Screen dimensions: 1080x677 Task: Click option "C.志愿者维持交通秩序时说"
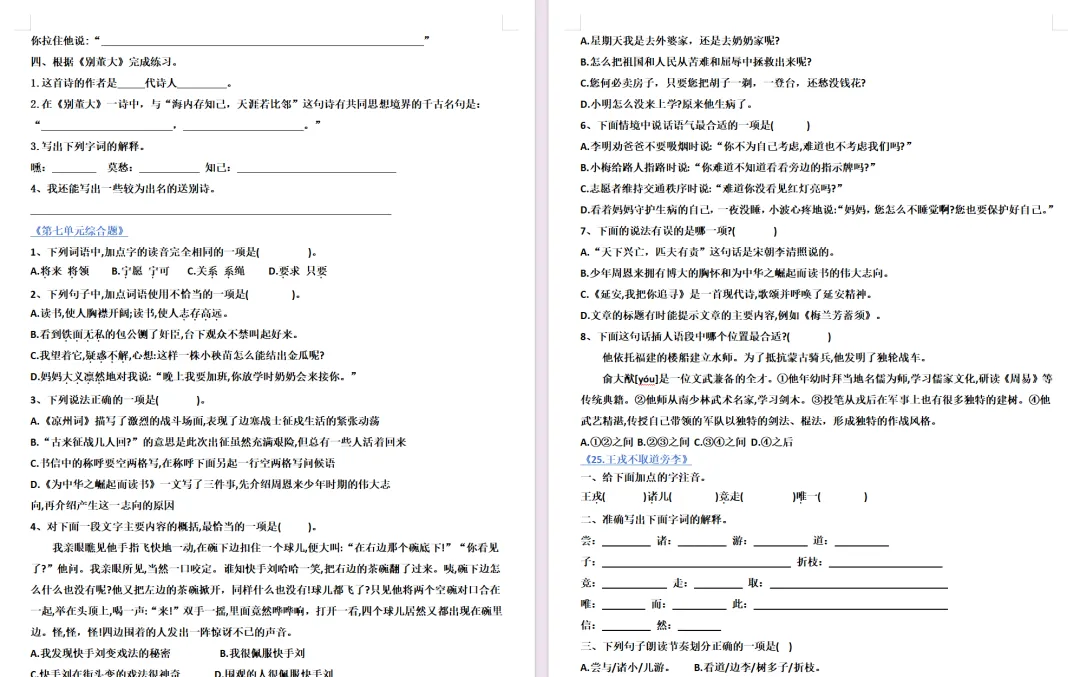coord(712,188)
